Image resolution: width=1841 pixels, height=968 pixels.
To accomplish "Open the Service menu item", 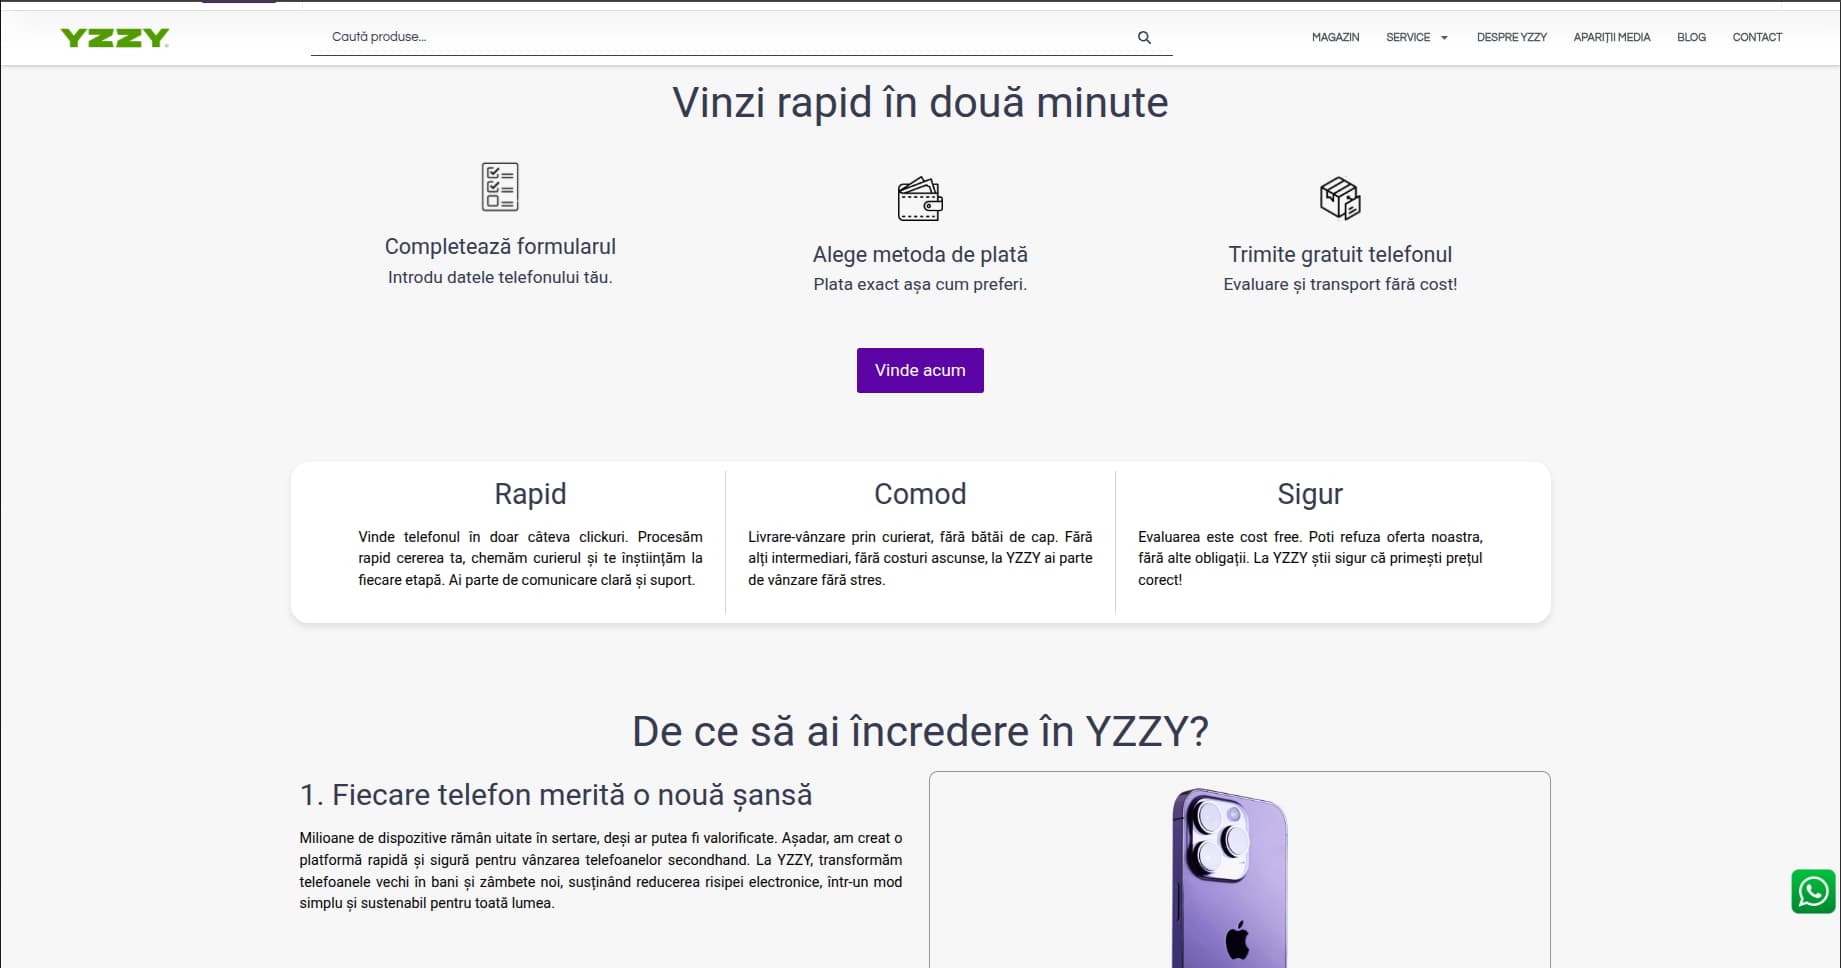I will pyautogui.click(x=1408, y=37).
